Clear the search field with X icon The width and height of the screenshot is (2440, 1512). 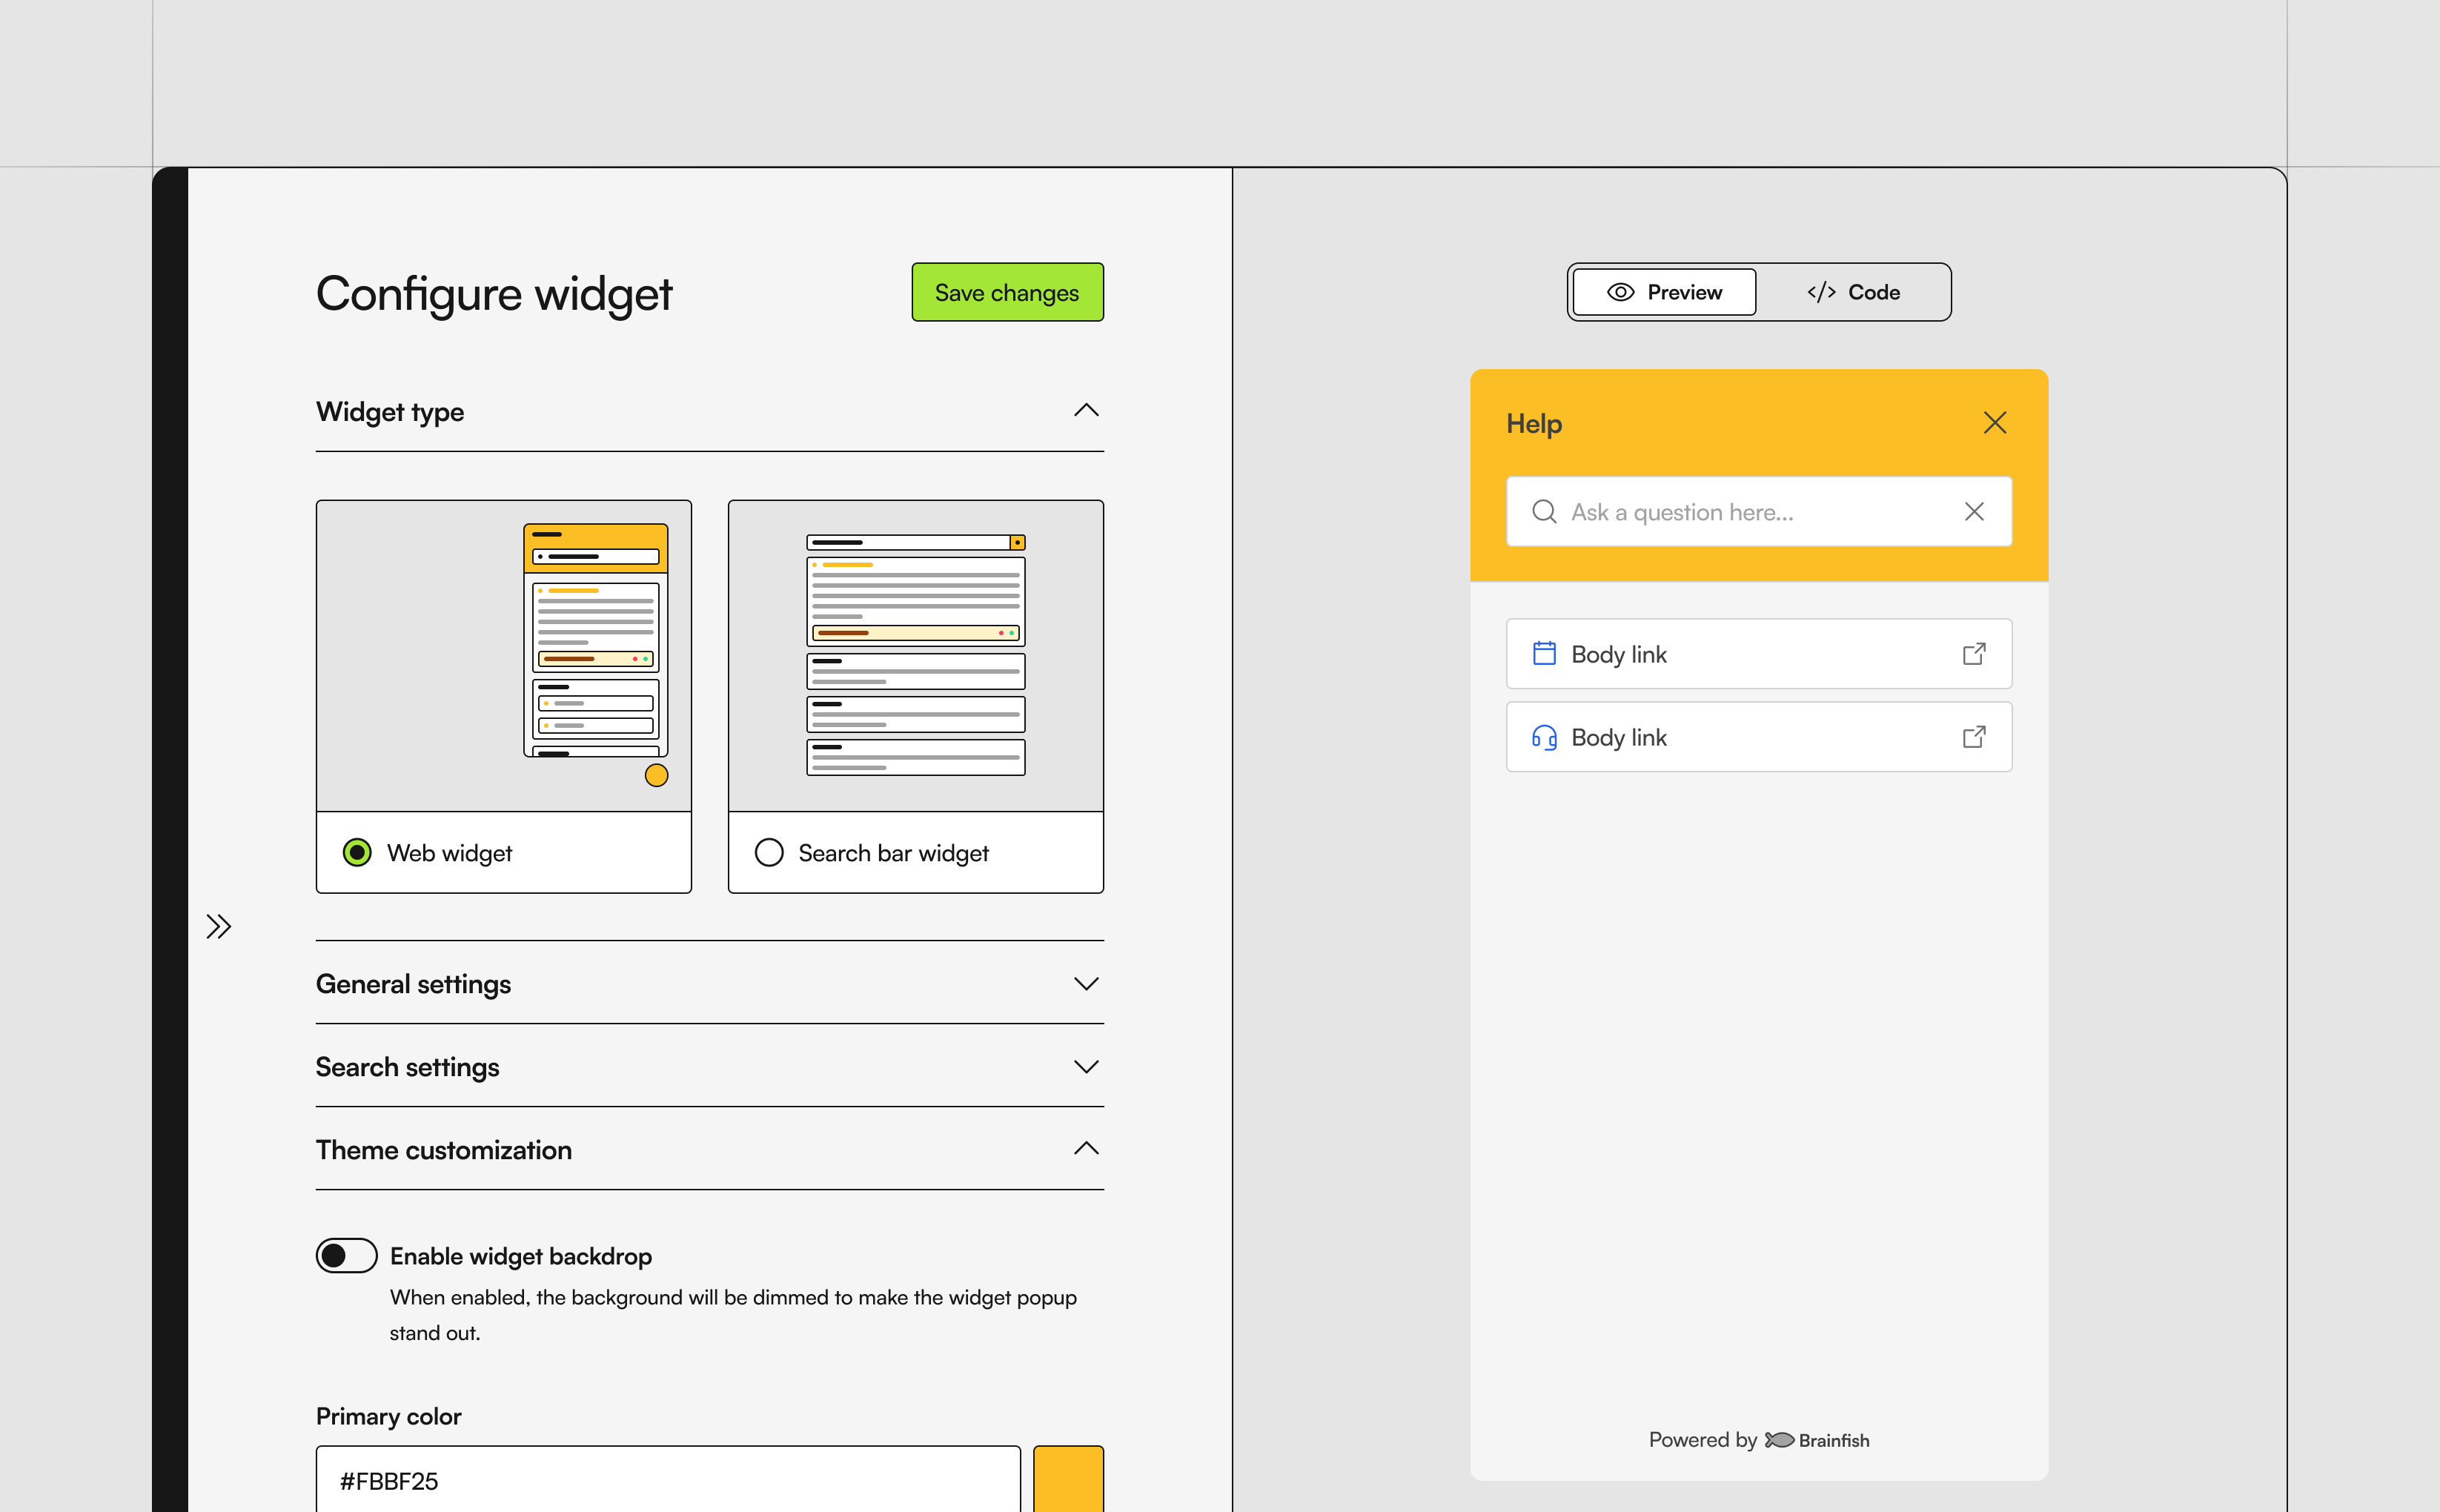(1974, 512)
